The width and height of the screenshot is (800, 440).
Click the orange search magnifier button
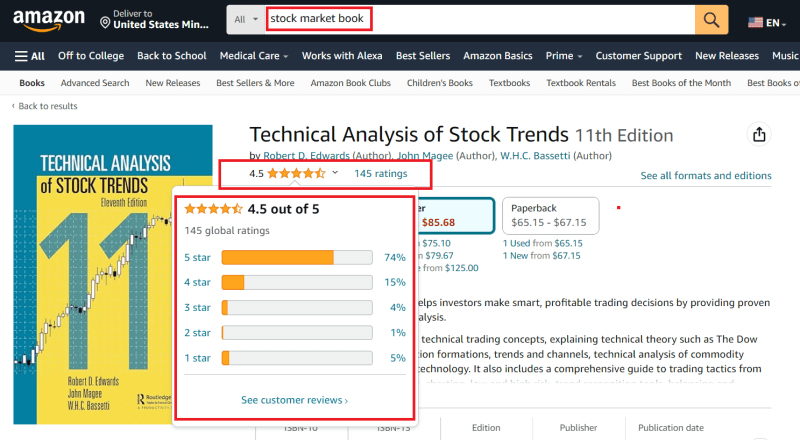[x=711, y=20]
